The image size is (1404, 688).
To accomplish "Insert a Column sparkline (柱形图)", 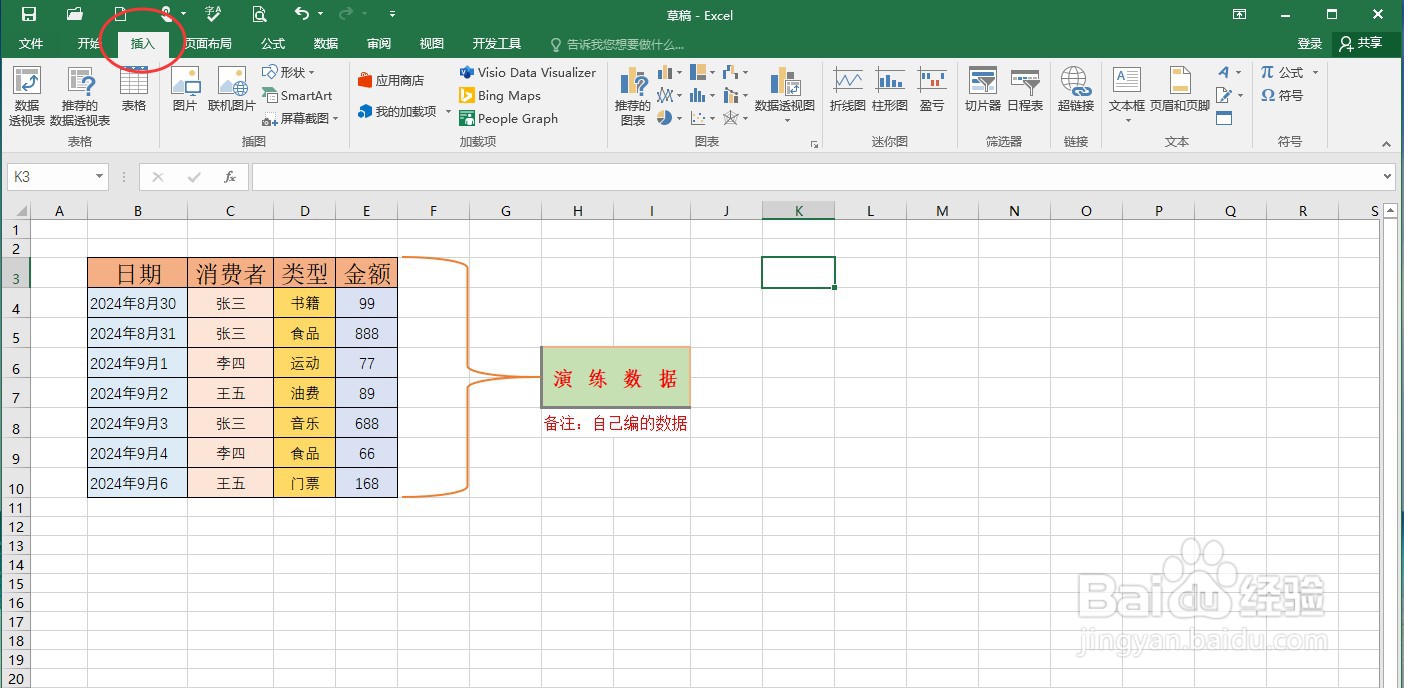I will [890, 90].
